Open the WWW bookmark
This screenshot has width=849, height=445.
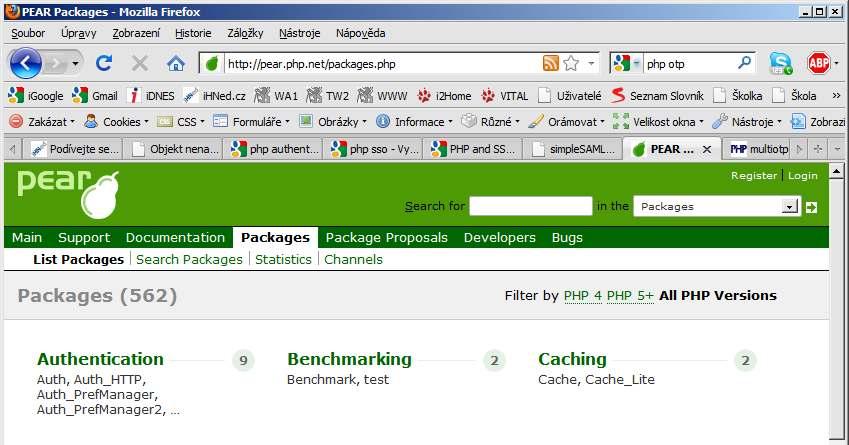click(x=382, y=96)
